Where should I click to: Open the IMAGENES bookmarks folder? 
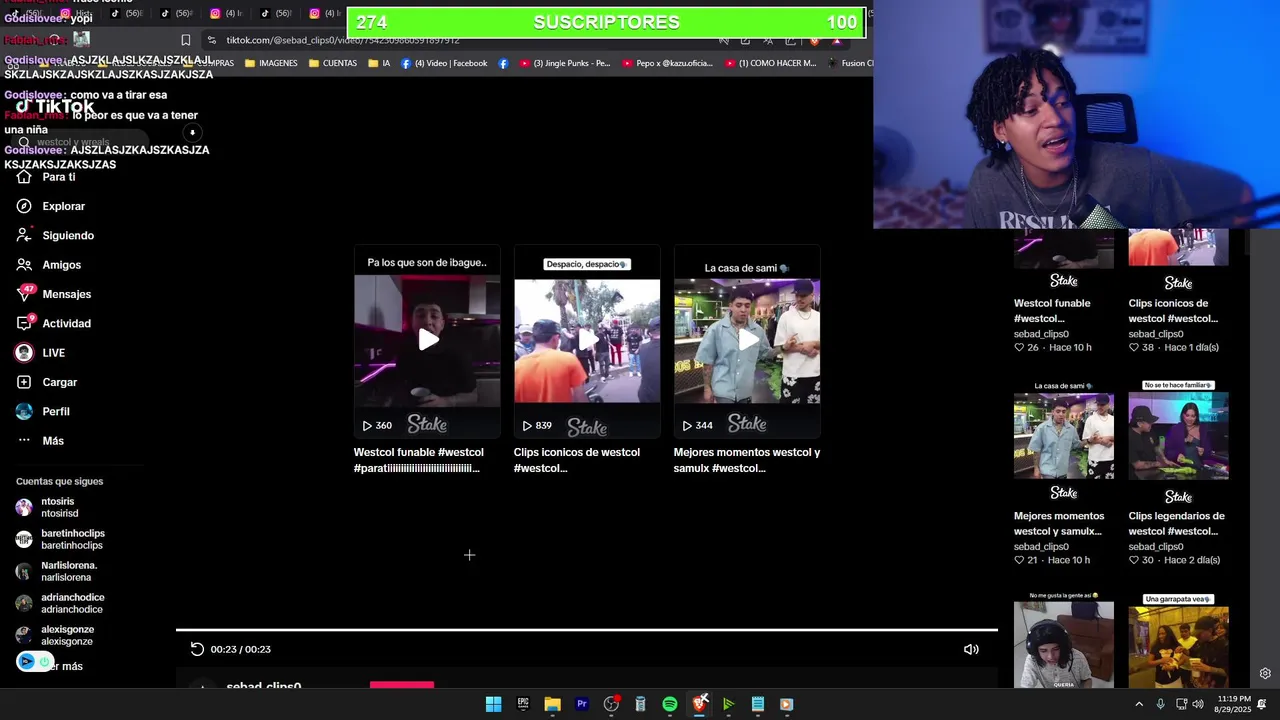pos(271,63)
